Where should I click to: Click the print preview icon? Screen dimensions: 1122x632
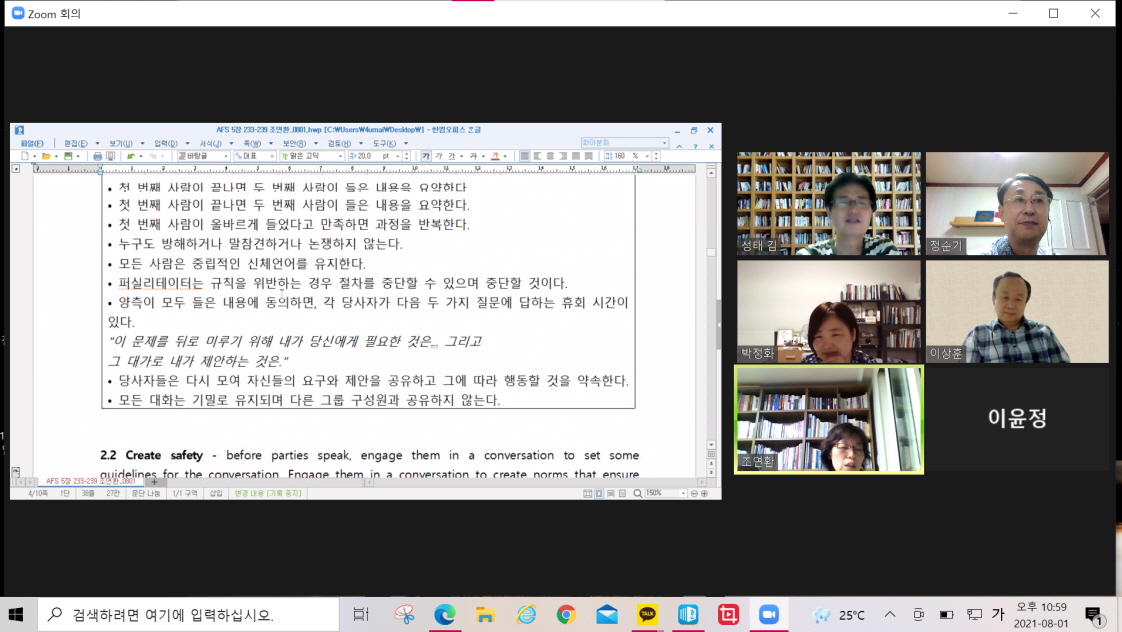[x=109, y=156]
